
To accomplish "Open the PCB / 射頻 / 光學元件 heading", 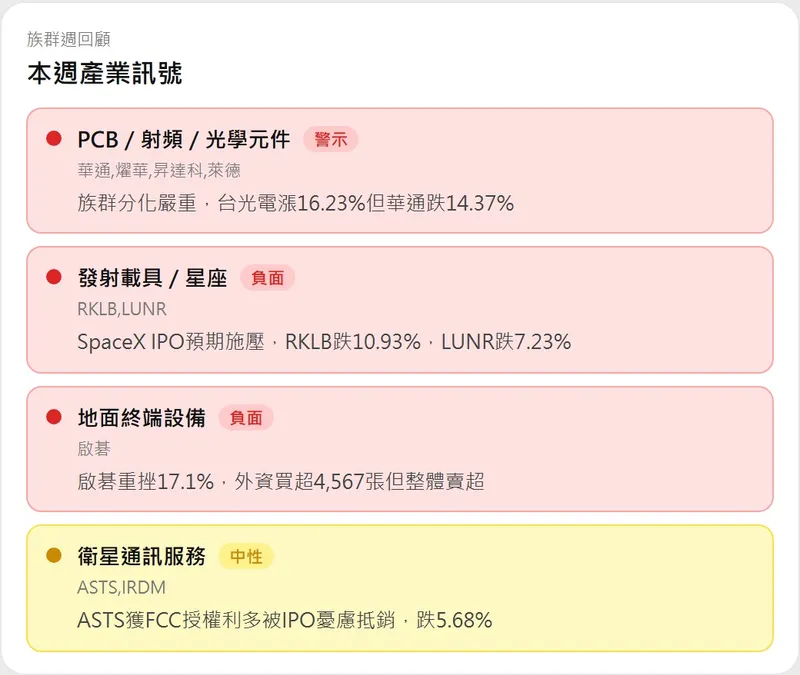I will coord(183,139).
